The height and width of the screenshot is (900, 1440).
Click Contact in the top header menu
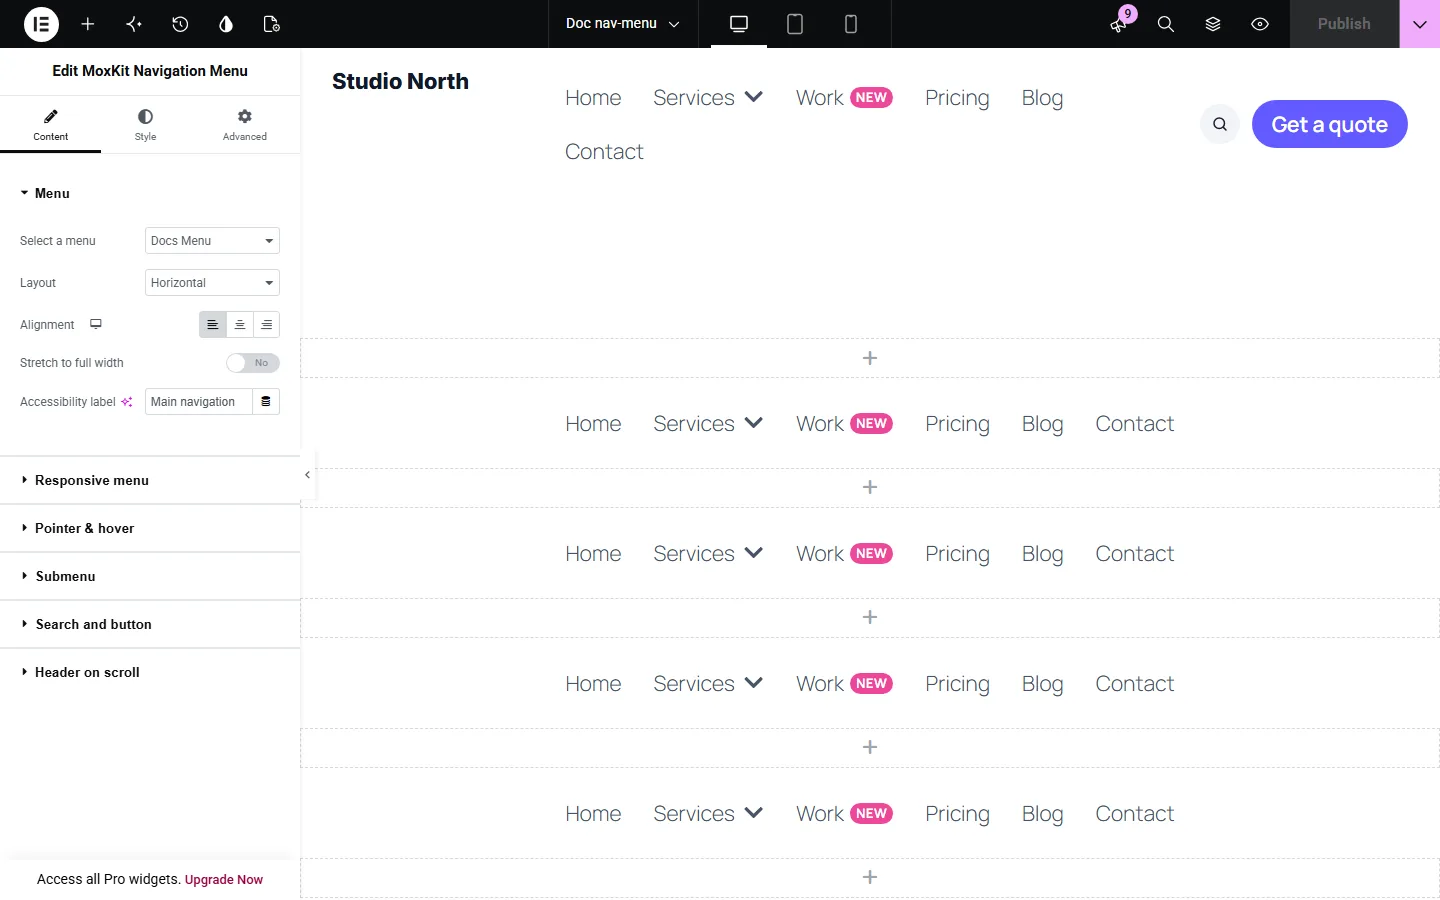[604, 152]
